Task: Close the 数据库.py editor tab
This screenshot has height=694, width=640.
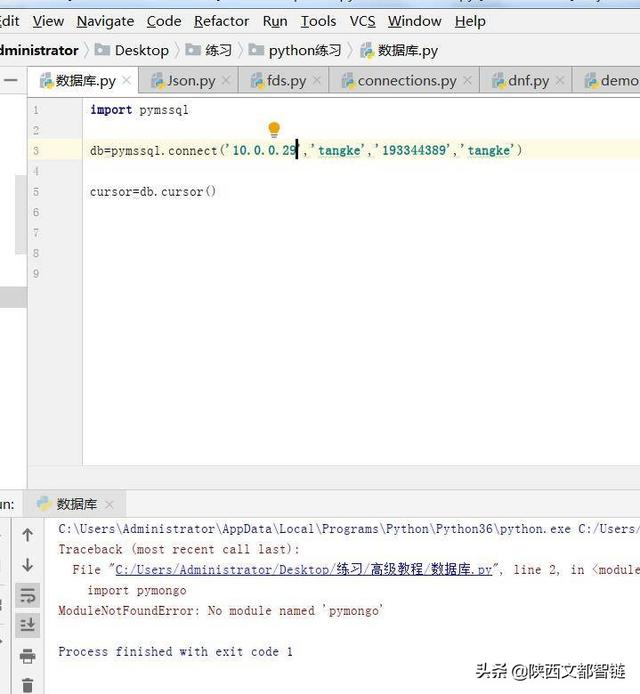Action: pos(127,81)
